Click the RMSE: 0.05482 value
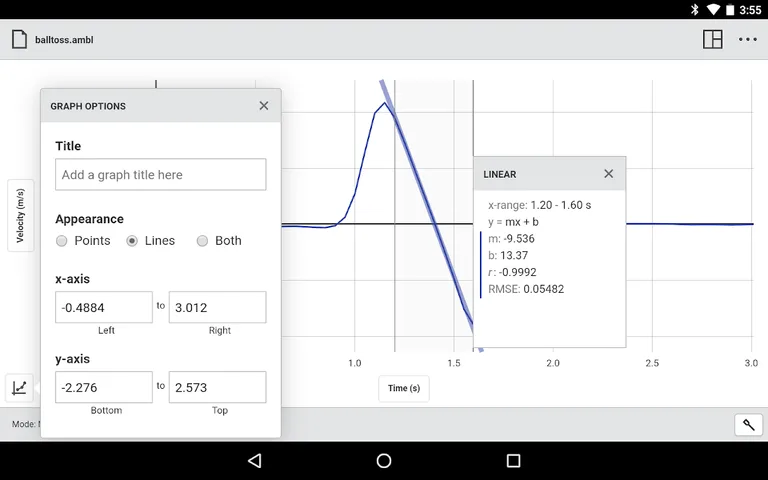 526,289
